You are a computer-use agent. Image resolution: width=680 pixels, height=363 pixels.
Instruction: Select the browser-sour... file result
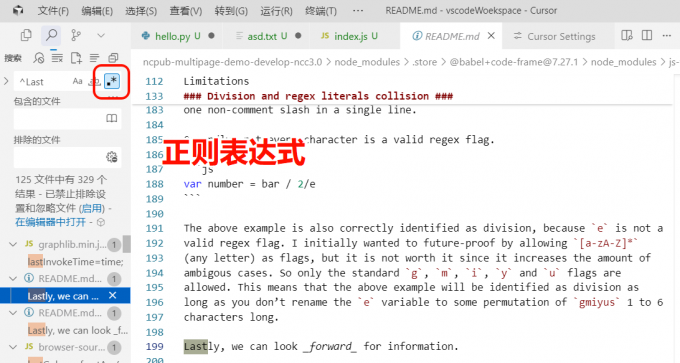pyautogui.click(x=65, y=347)
